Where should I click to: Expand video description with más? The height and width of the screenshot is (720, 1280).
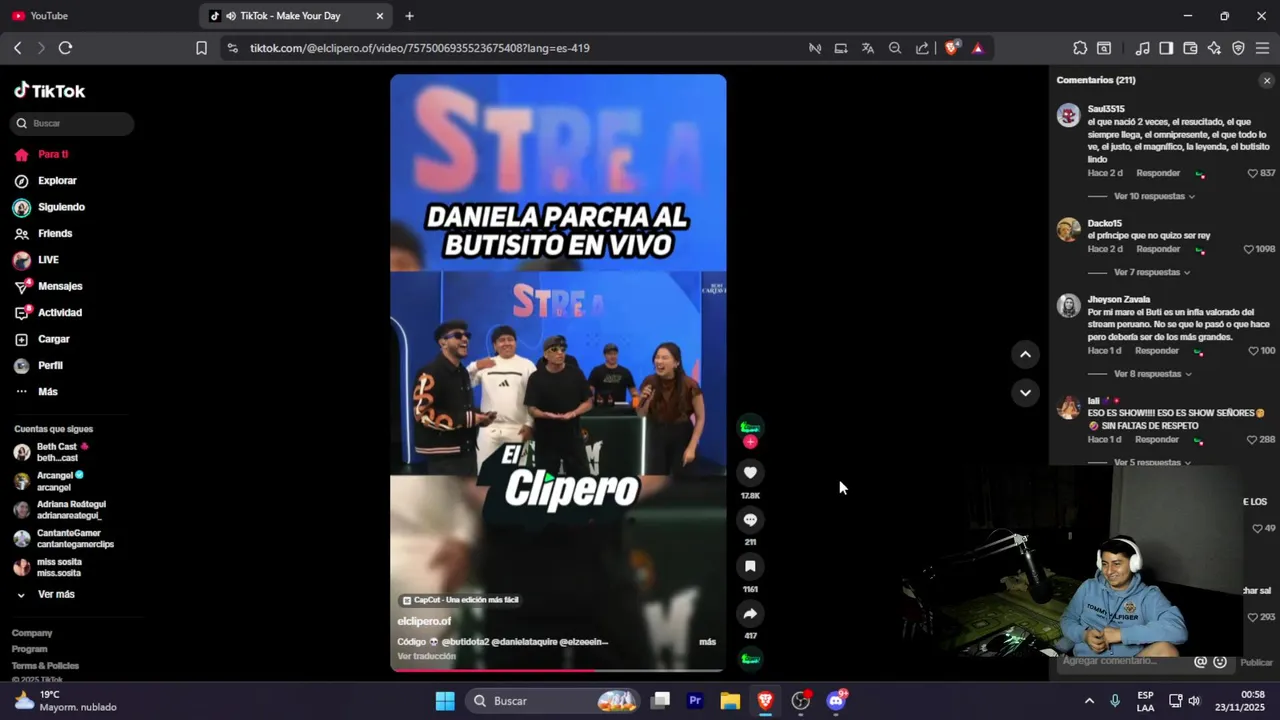coord(707,642)
